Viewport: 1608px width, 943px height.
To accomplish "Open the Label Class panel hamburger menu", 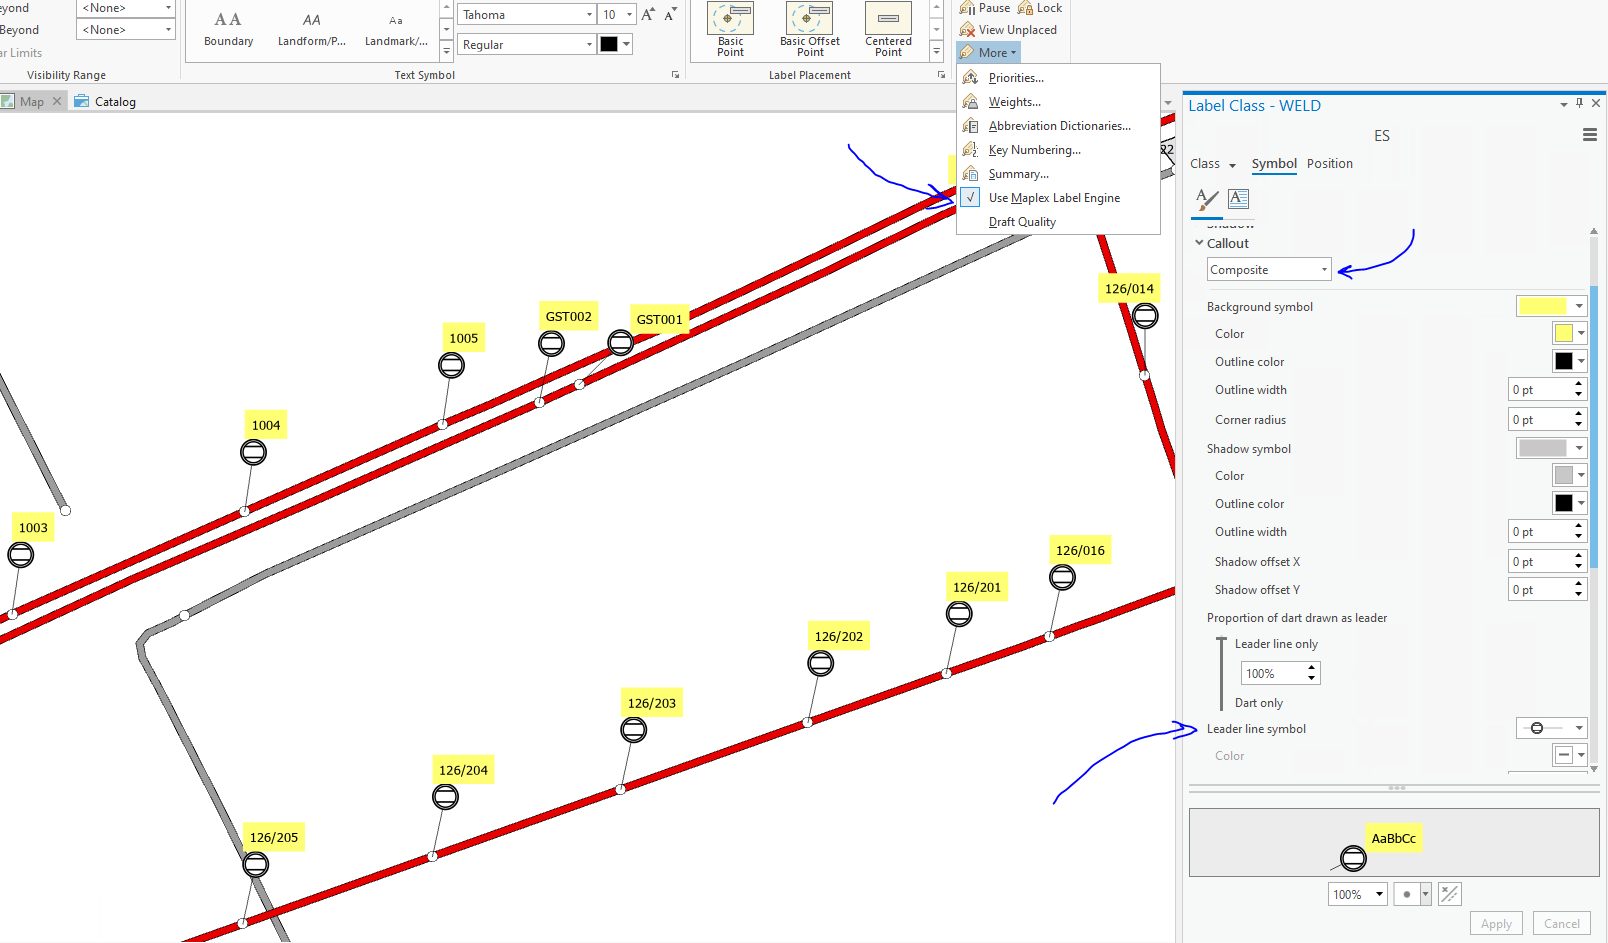I will tap(1590, 134).
